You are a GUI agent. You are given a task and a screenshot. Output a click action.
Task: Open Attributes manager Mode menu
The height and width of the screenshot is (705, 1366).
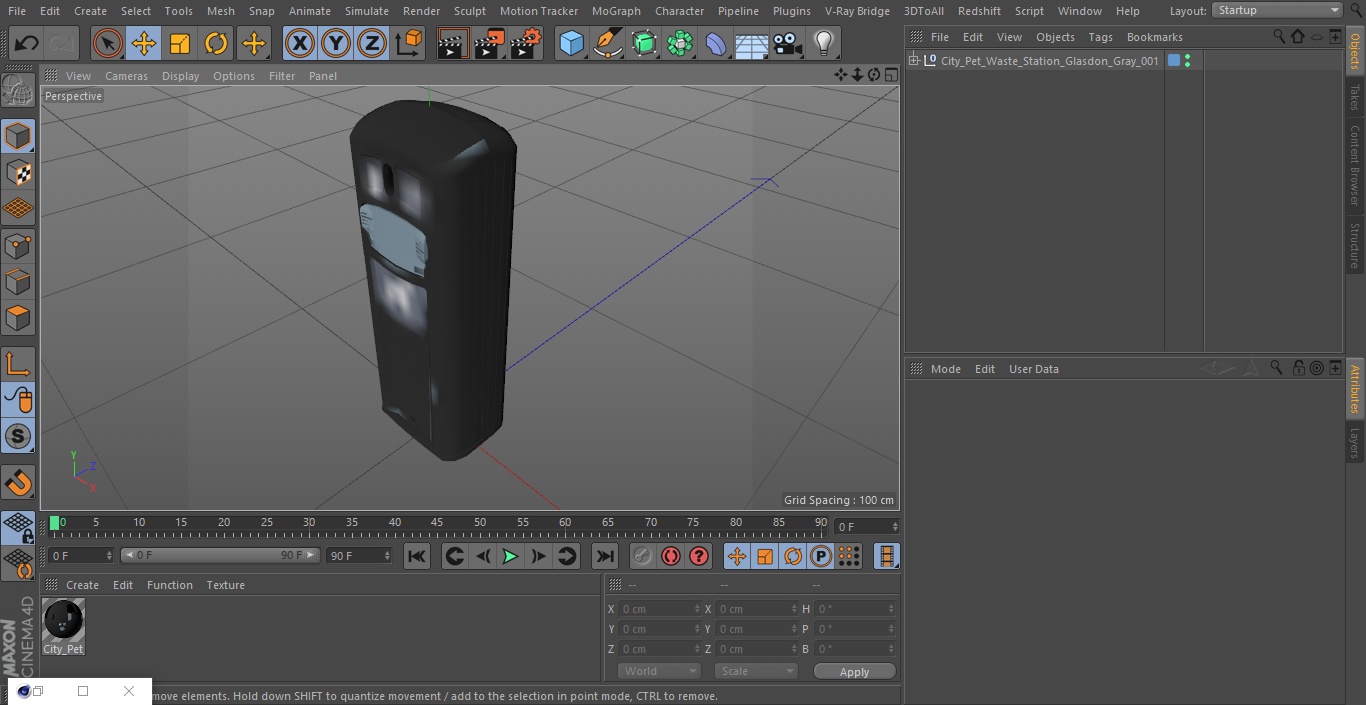[945, 369]
